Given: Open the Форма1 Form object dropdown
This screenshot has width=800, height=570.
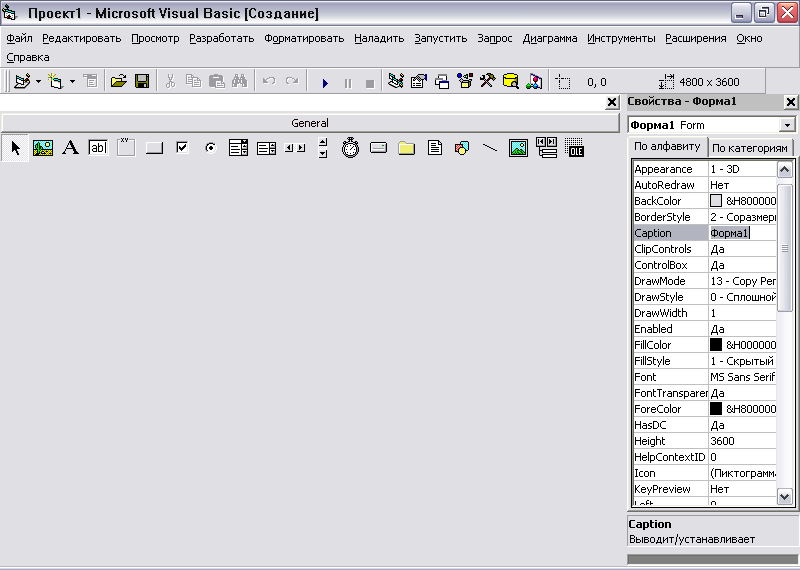Looking at the screenshot, I should (787, 125).
